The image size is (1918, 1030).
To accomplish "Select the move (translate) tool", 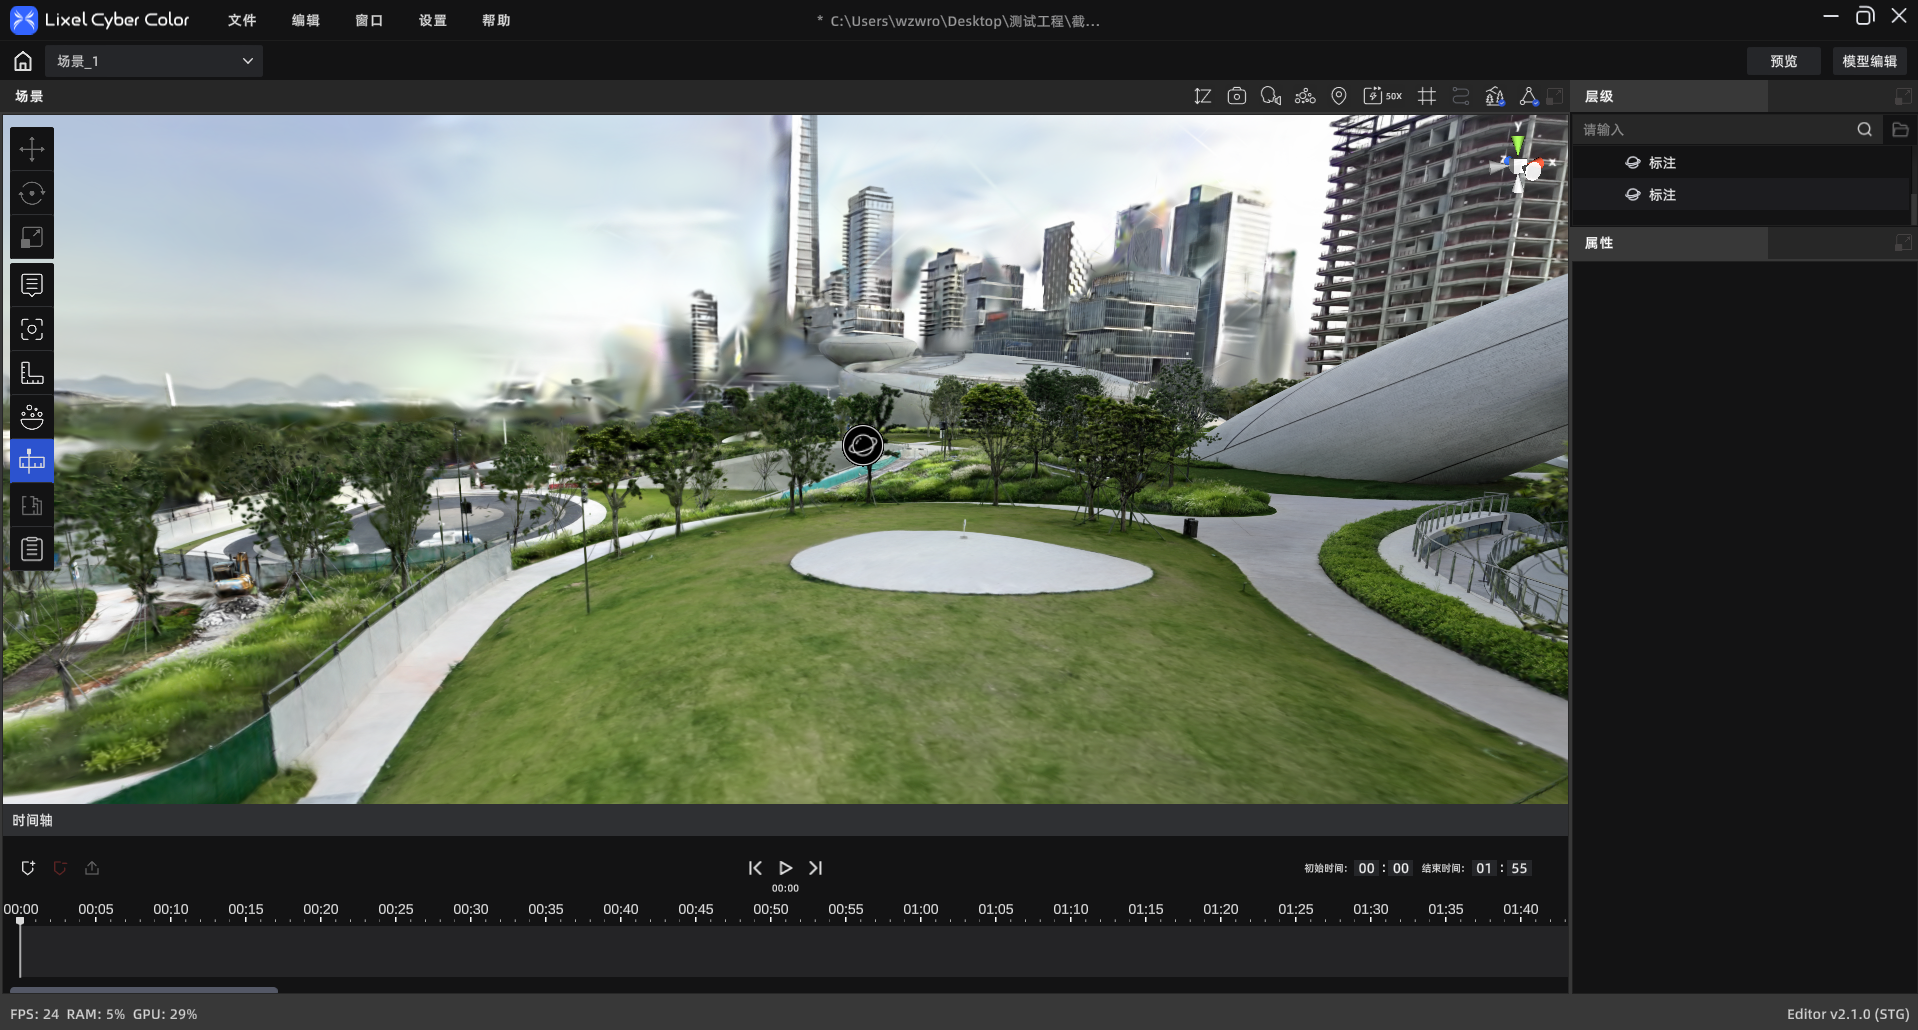I will (x=32, y=149).
